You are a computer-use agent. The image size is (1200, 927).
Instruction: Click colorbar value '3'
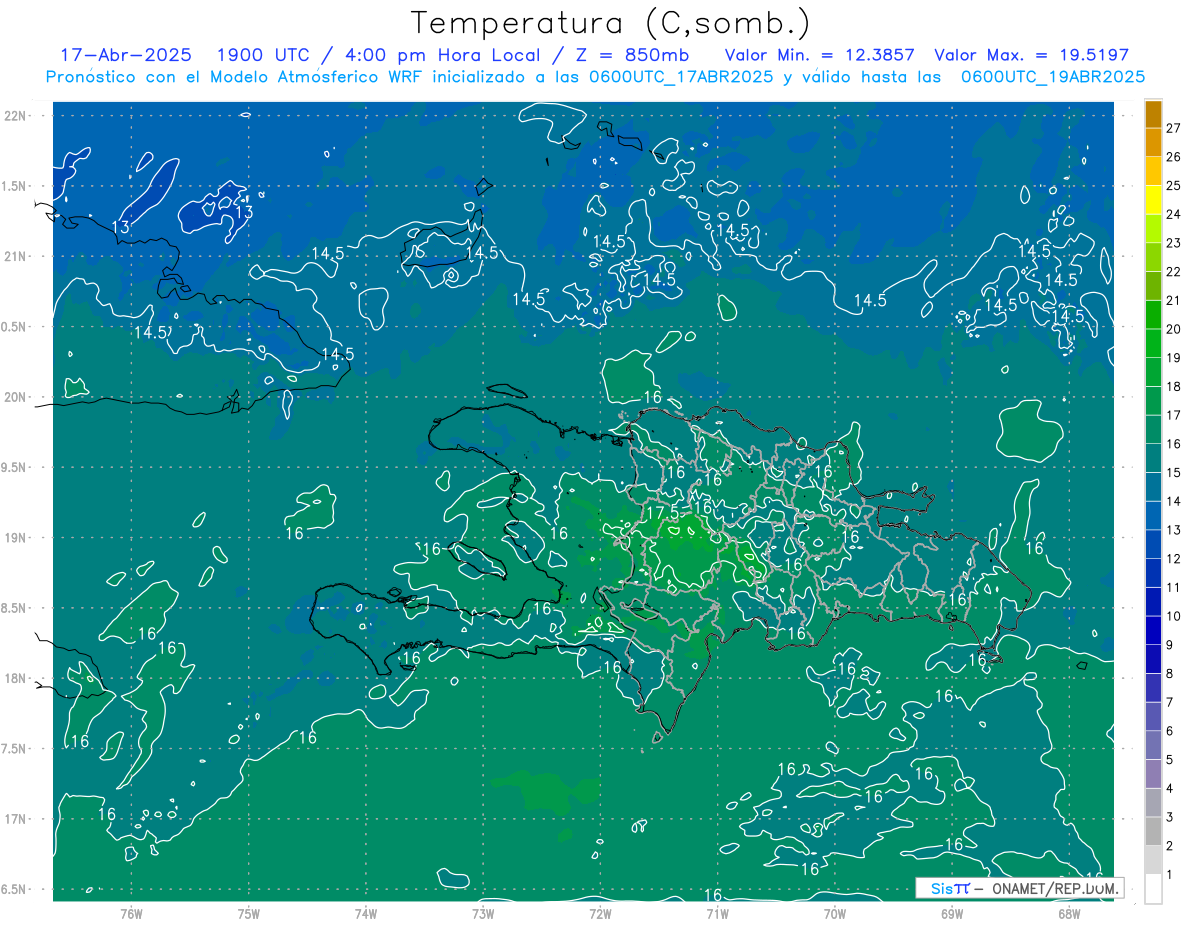pyautogui.click(x=1170, y=818)
